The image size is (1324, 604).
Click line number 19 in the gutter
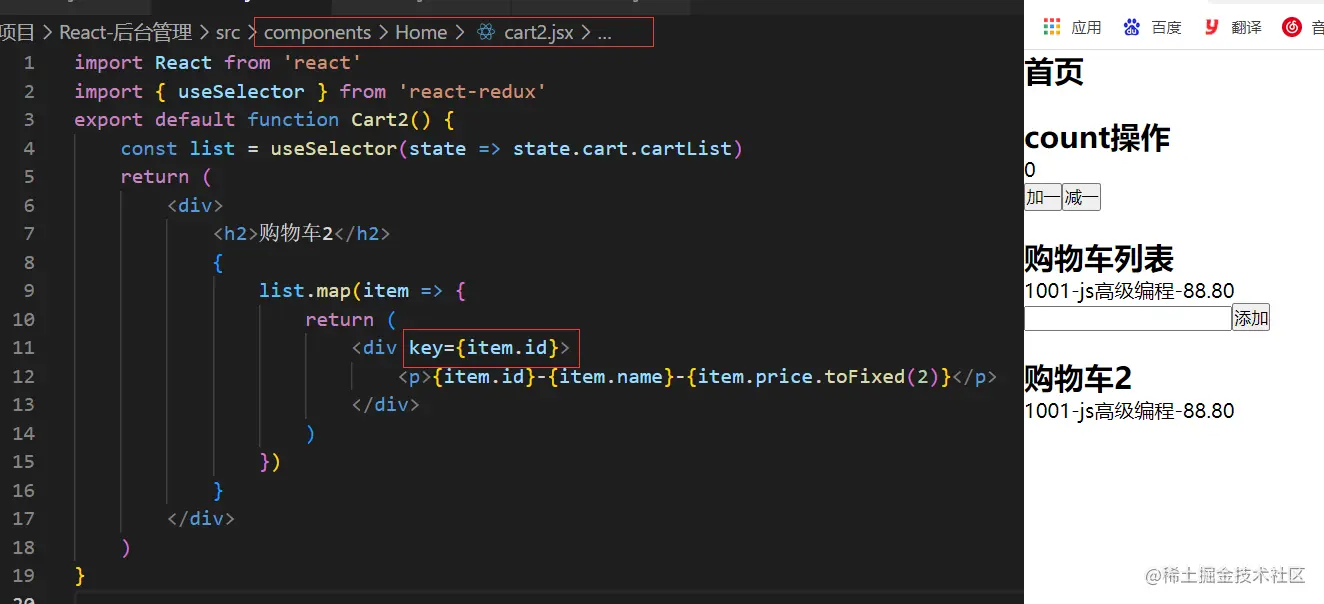(24, 576)
